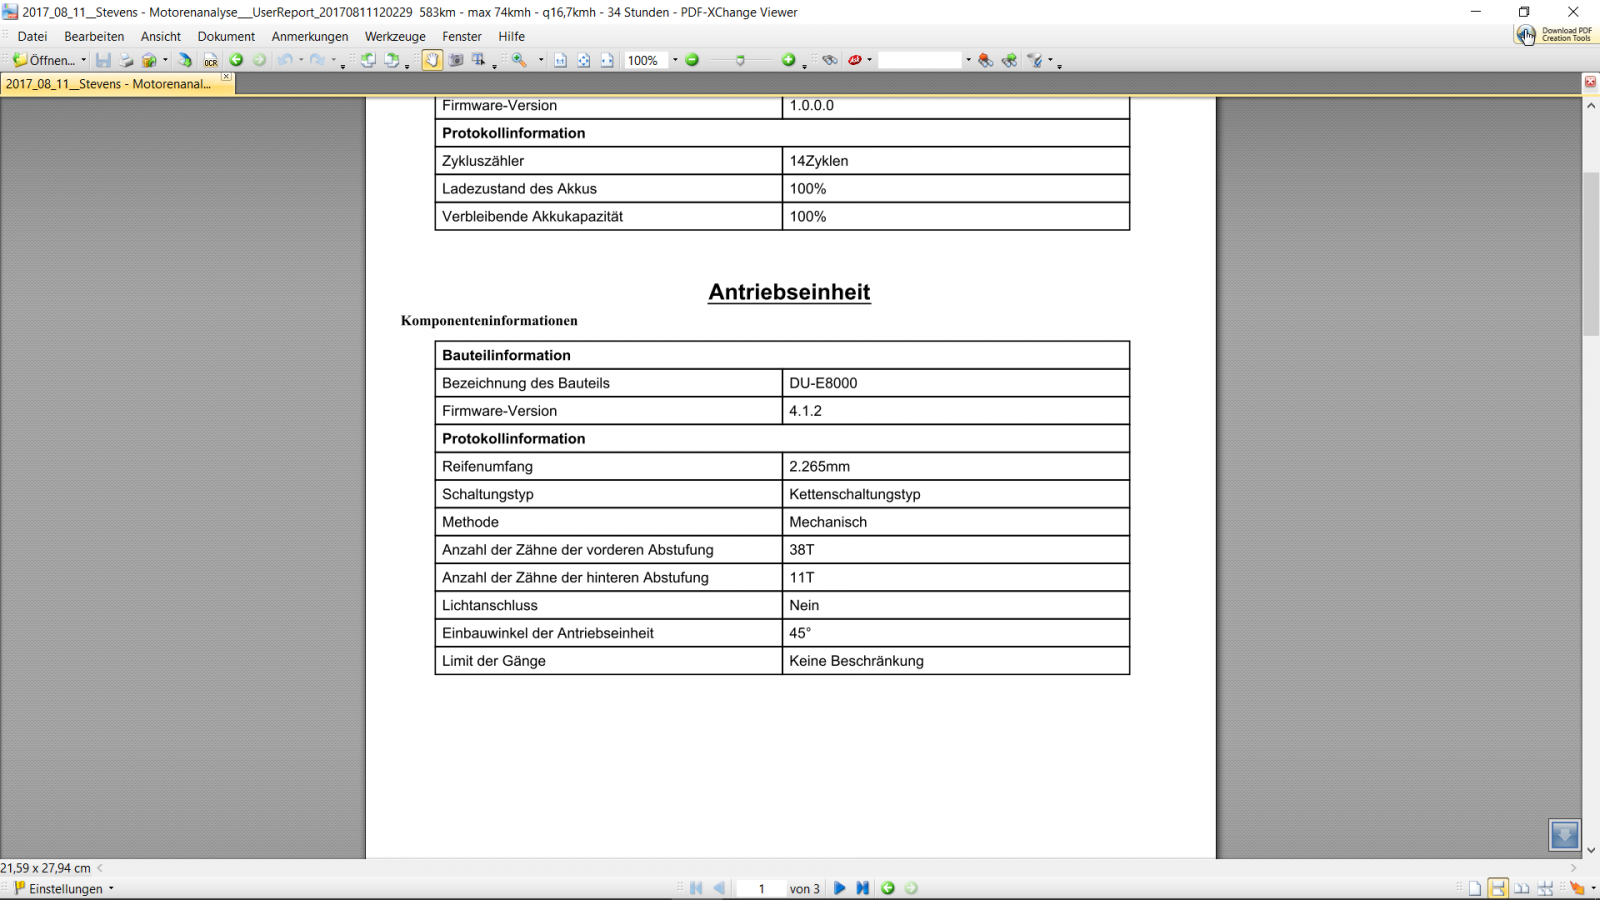This screenshot has width=1600, height=900.
Task: Open the Anmerkungen menu
Action: [x=310, y=36]
